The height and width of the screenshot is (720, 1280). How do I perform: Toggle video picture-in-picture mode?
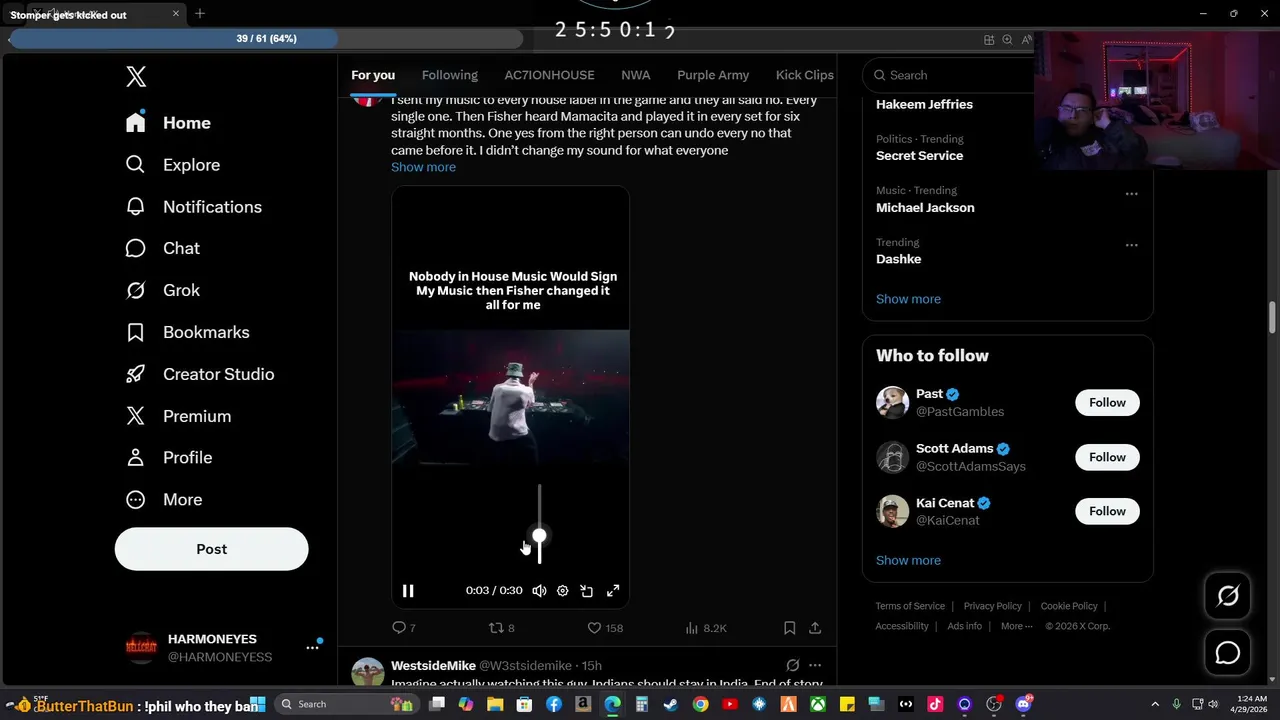click(587, 591)
